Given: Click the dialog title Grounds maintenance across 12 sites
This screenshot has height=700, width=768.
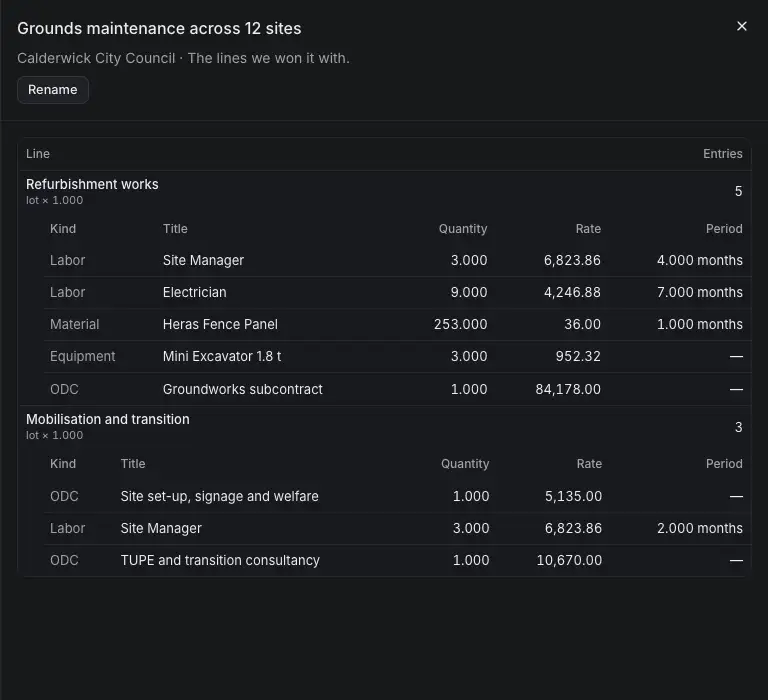Looking at the screenshot, I should click(x=159, y=28).
